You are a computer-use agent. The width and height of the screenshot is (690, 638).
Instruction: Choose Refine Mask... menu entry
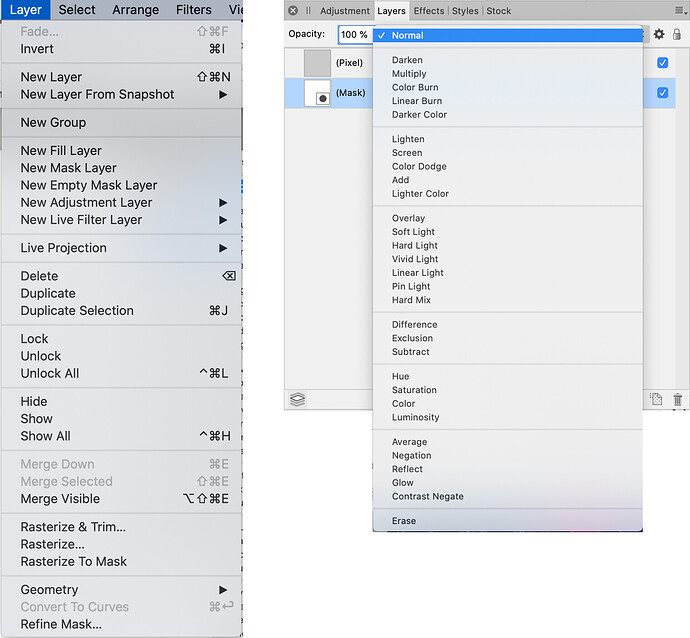point(122,624)
